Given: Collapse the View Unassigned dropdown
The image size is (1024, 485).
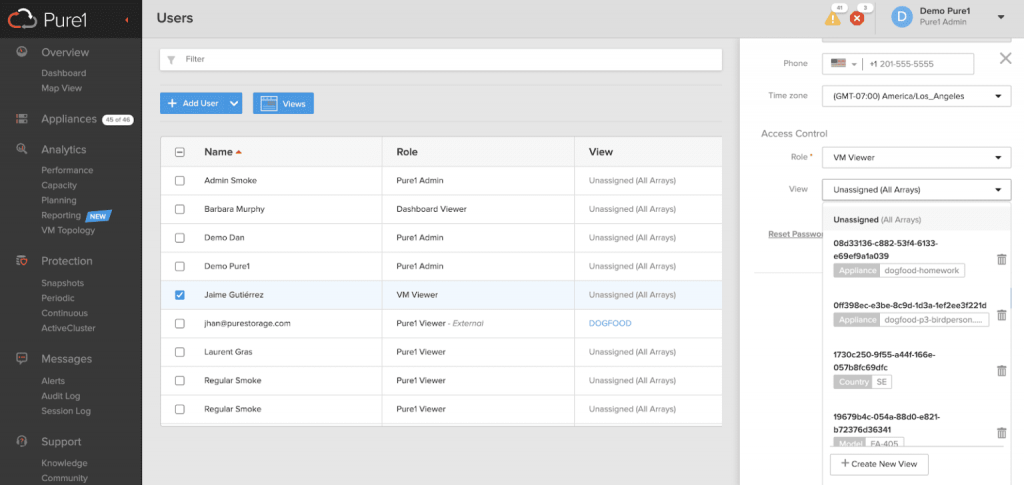Looking at the screenshot, I should click(917, 189).
